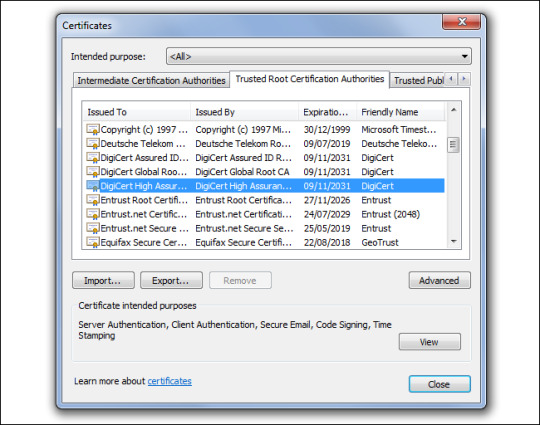Click the tab strip scroll-left arrow

(451, 79)
